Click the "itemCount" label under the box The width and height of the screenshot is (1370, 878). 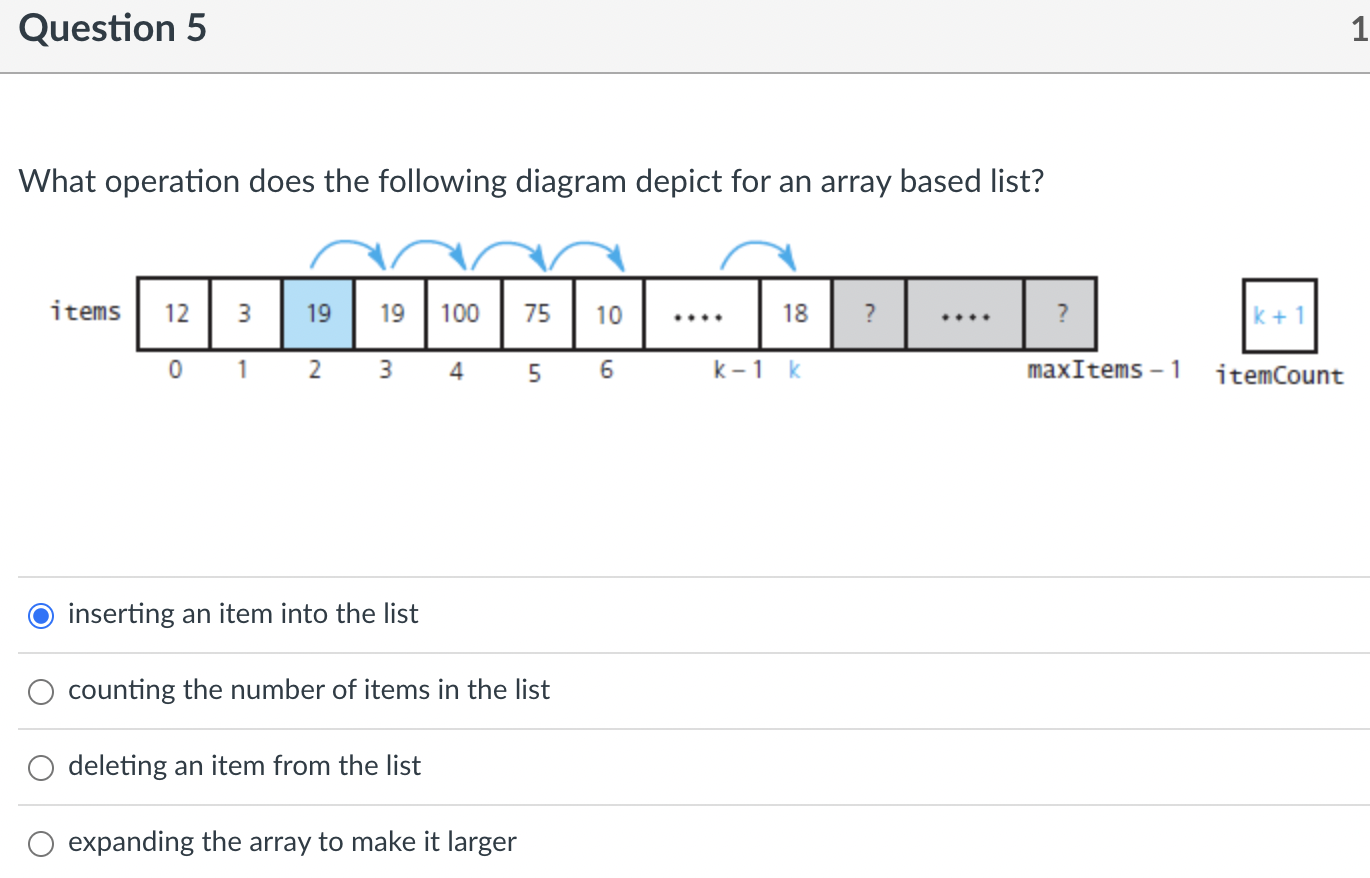[1280, 376]
